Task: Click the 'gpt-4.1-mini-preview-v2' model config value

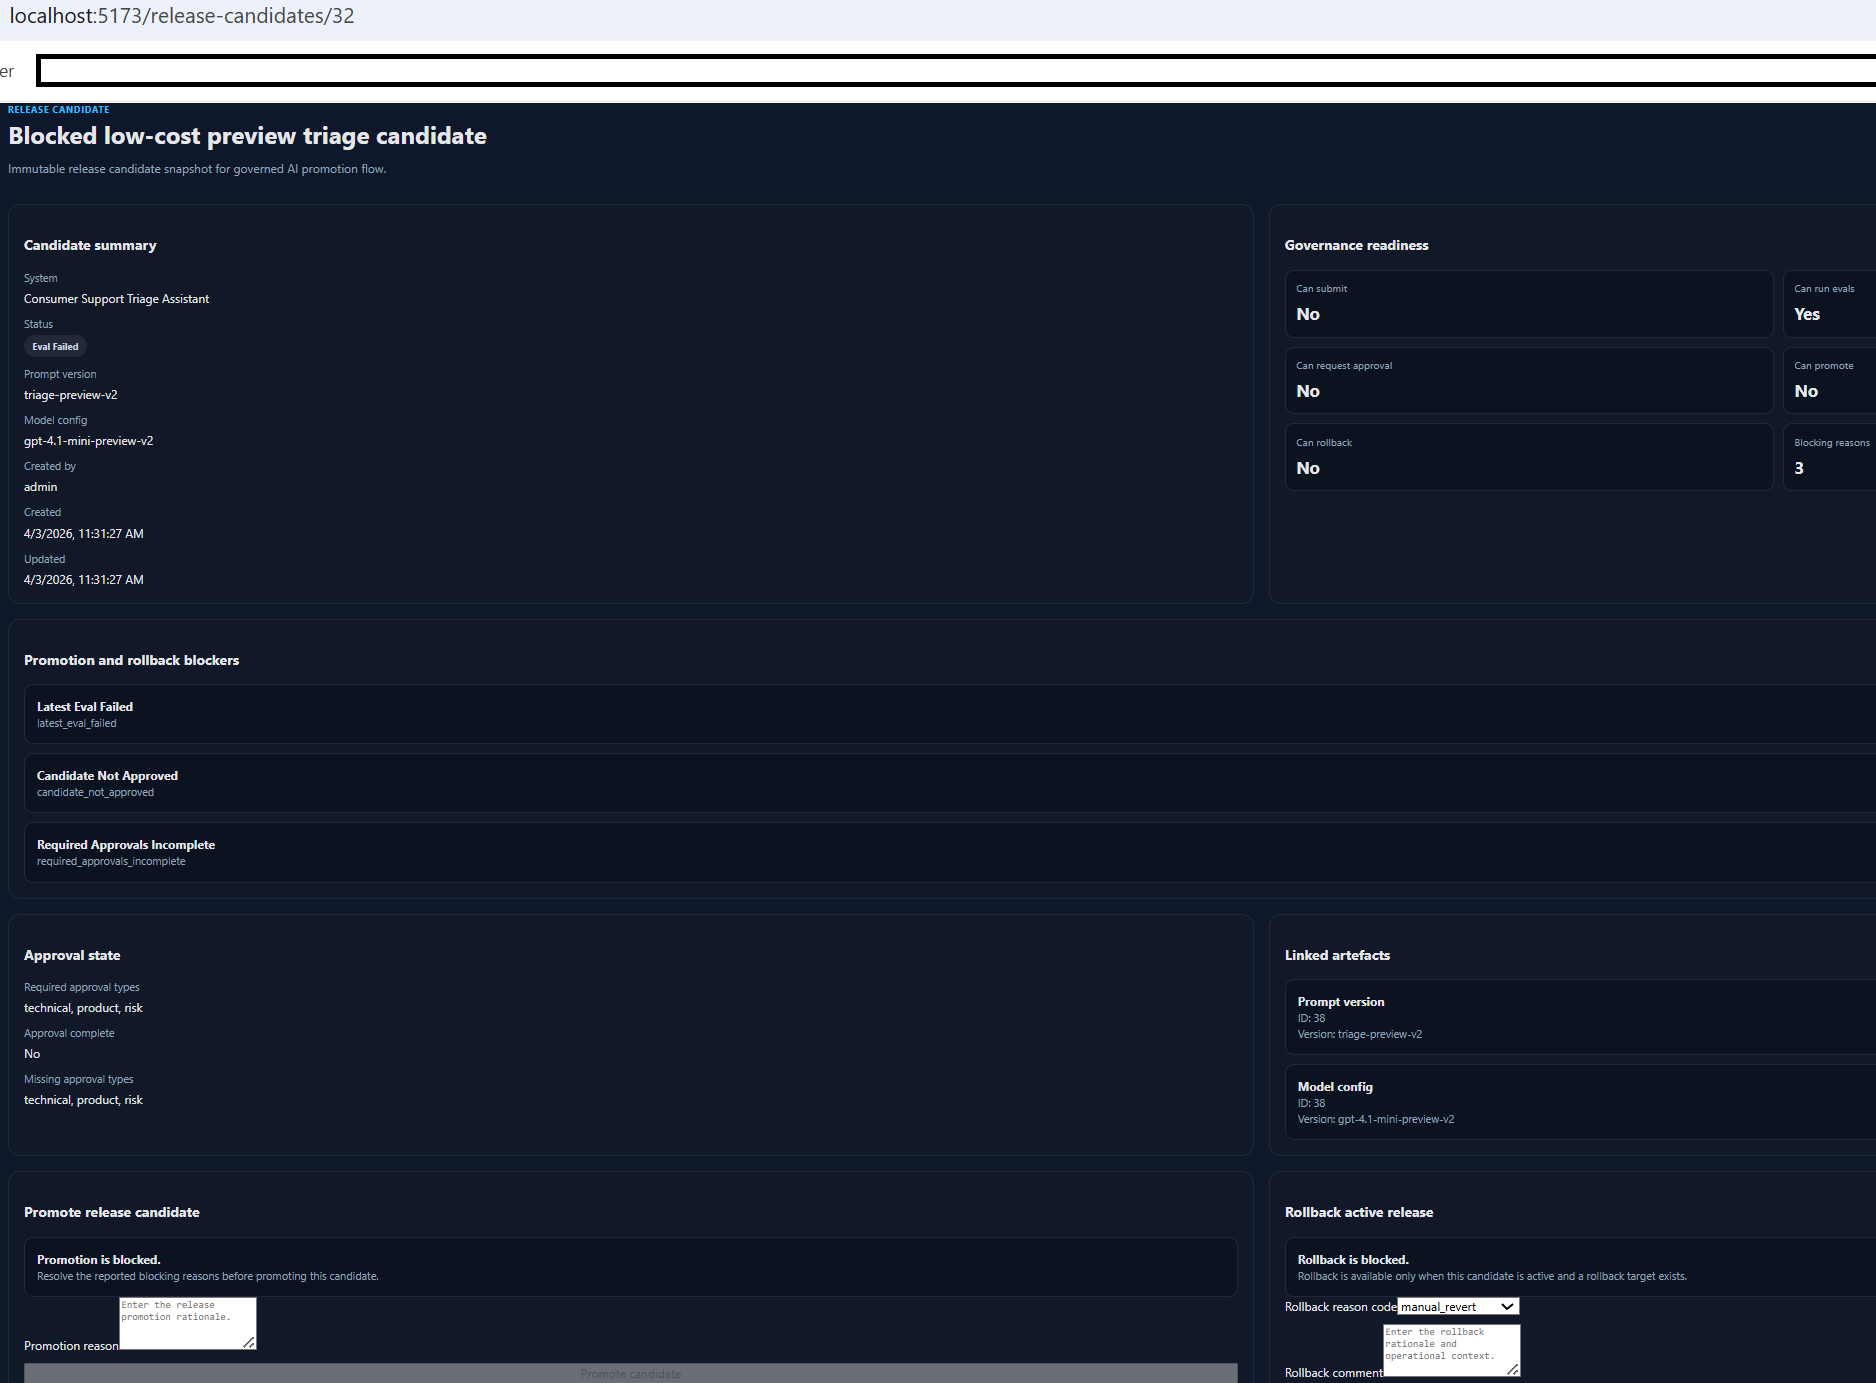Action: pos(89,441)
